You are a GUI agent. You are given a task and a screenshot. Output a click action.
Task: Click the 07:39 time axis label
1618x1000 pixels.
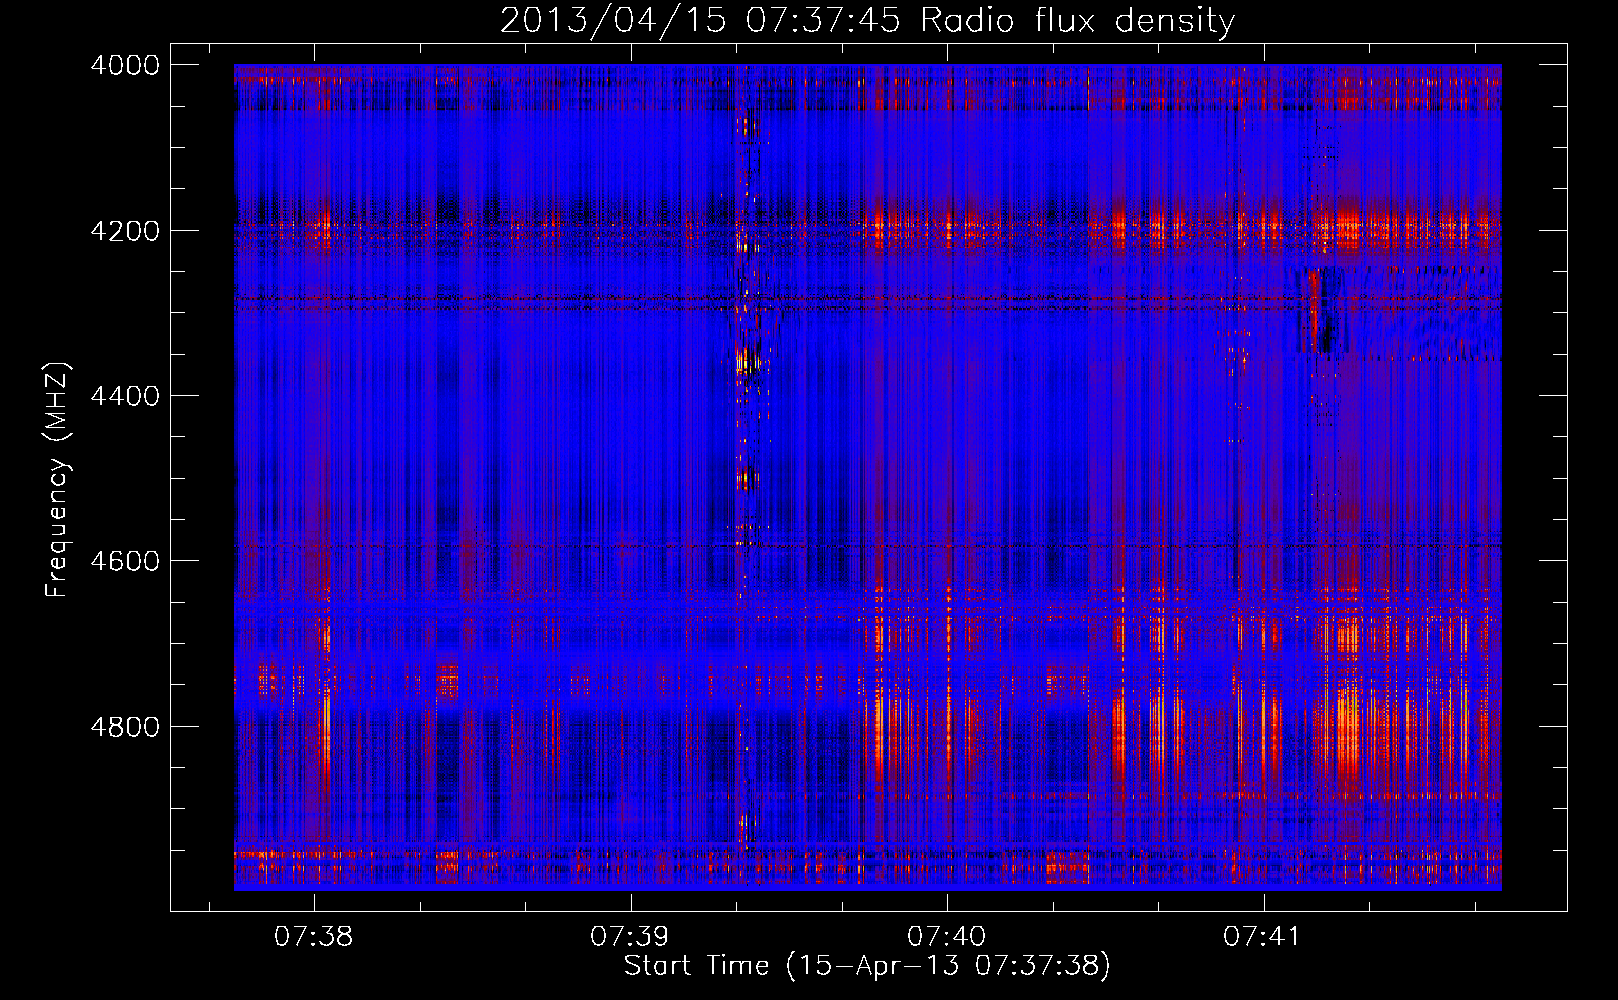point(630,937)
